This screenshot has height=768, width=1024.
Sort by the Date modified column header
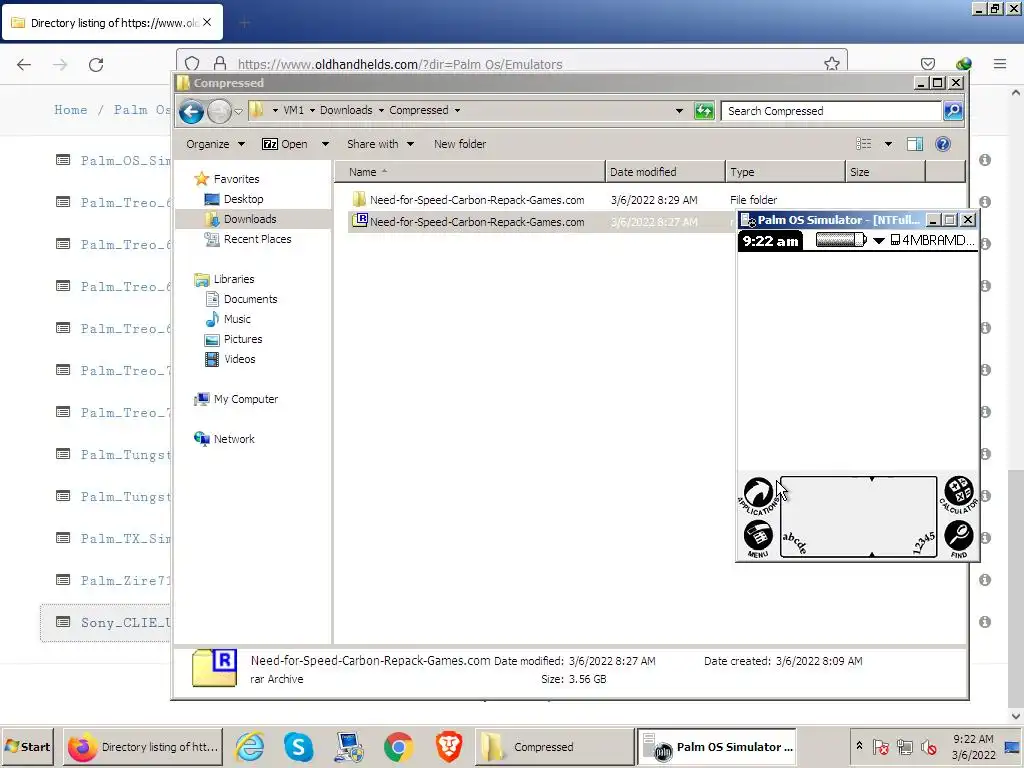[665, 172]
